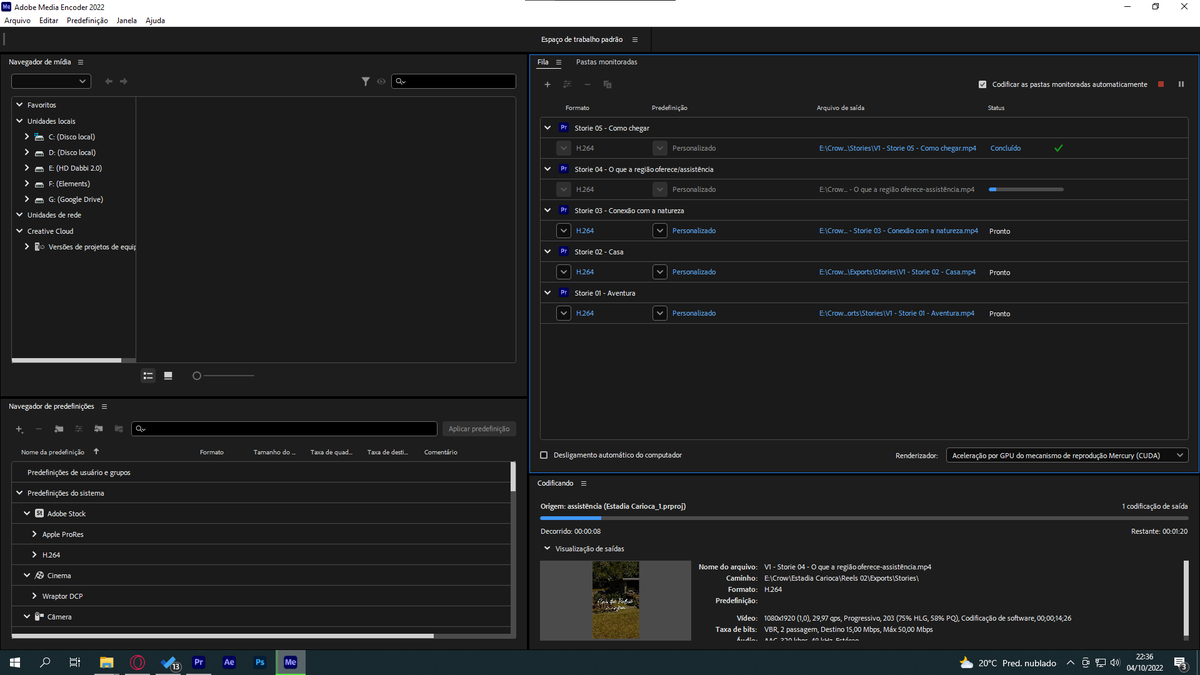Open the preset dropdown for Storie 02 - Casa
This screenshot has width=1200, height=675.
[659, 272]
